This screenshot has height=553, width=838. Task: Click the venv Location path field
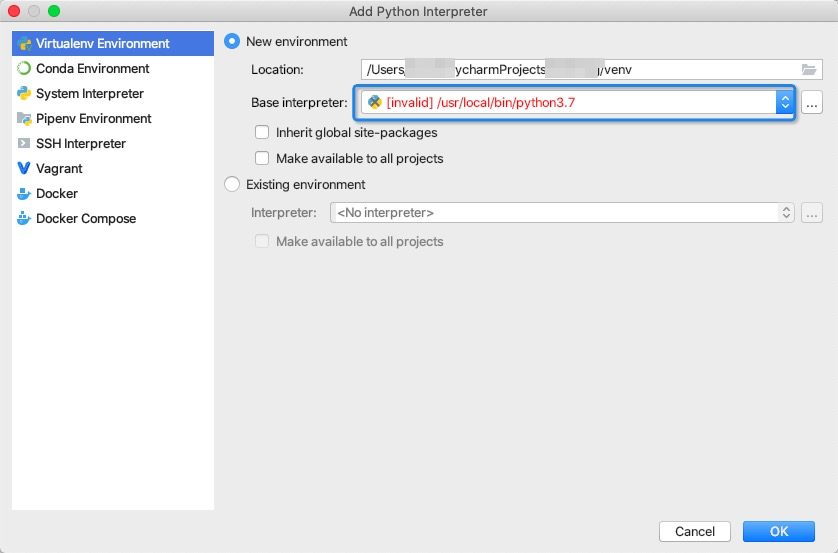580,69
